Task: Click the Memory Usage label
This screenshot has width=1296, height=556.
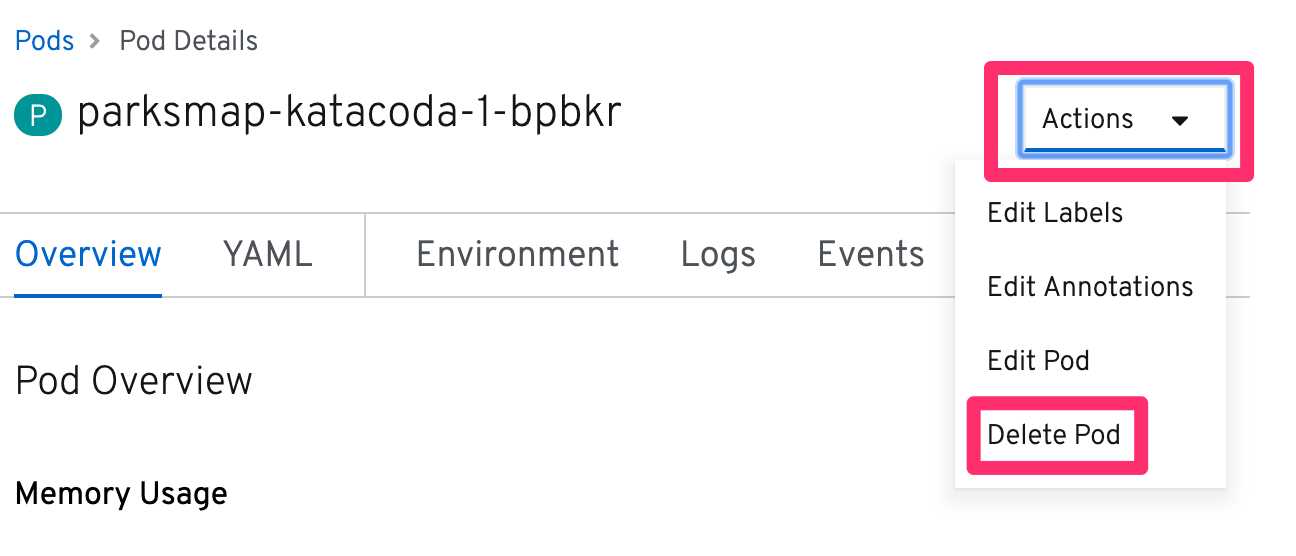Action: 121,493
